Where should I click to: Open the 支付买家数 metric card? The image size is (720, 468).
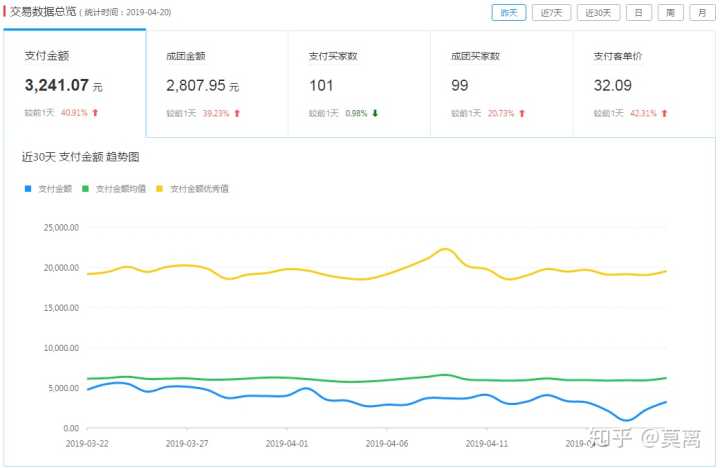(x=358, y=83)
